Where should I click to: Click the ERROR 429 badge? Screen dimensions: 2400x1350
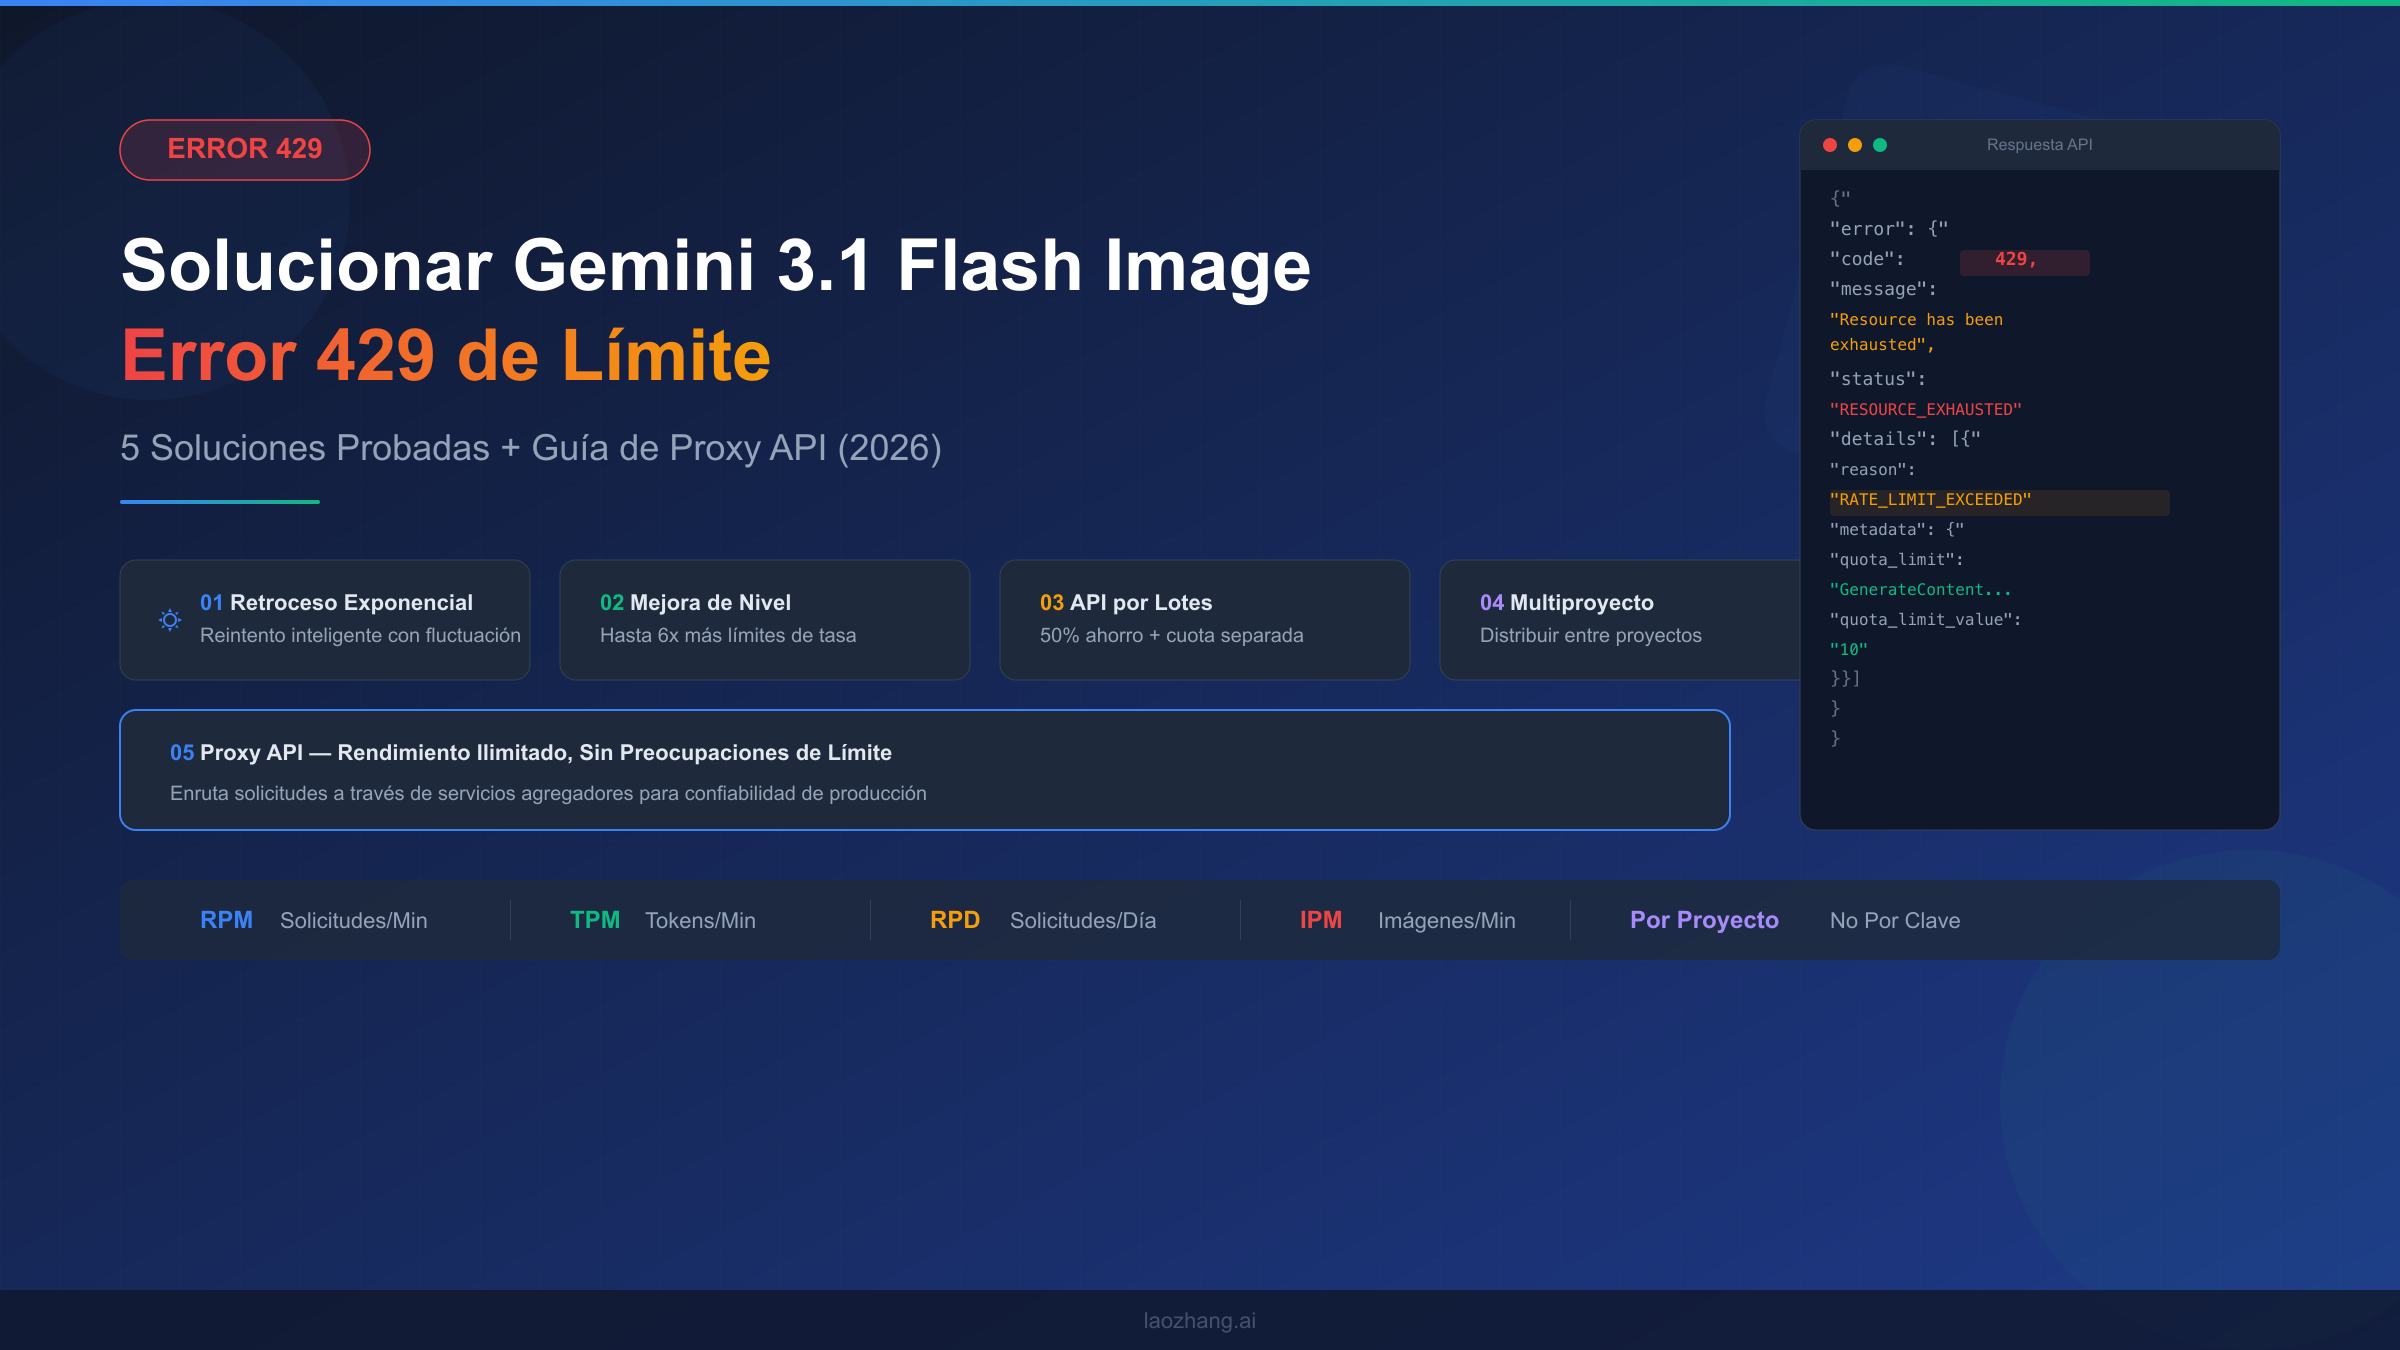244,148
